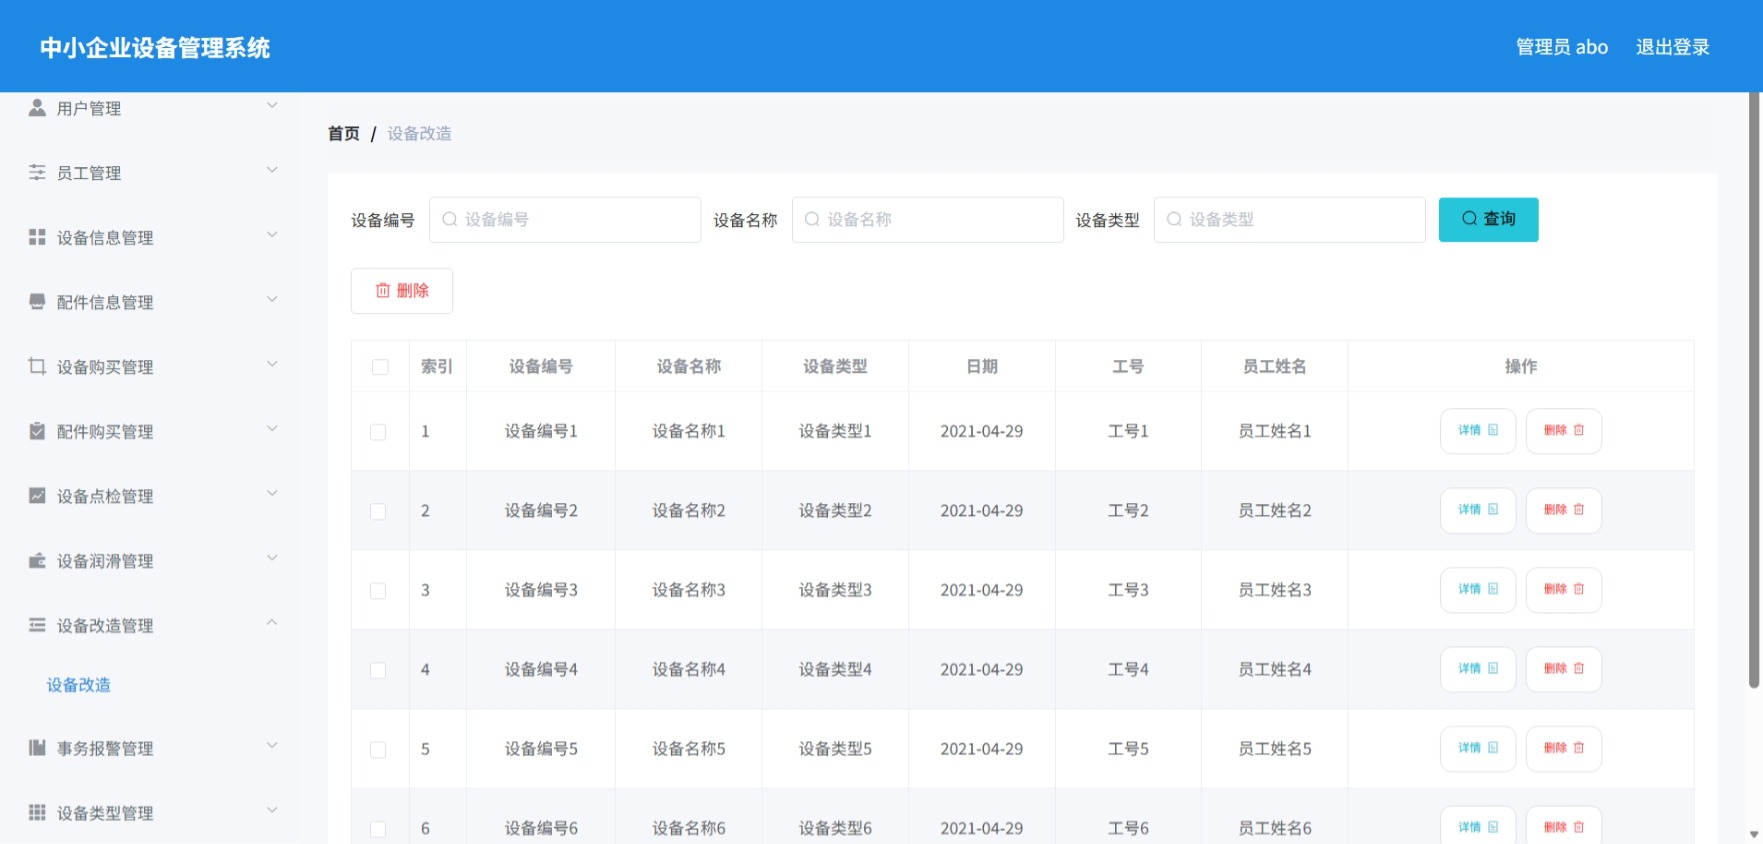Click the list icon beside 设备改造管理
This screenshot has height=844, width=1763.
click(37, 625)
